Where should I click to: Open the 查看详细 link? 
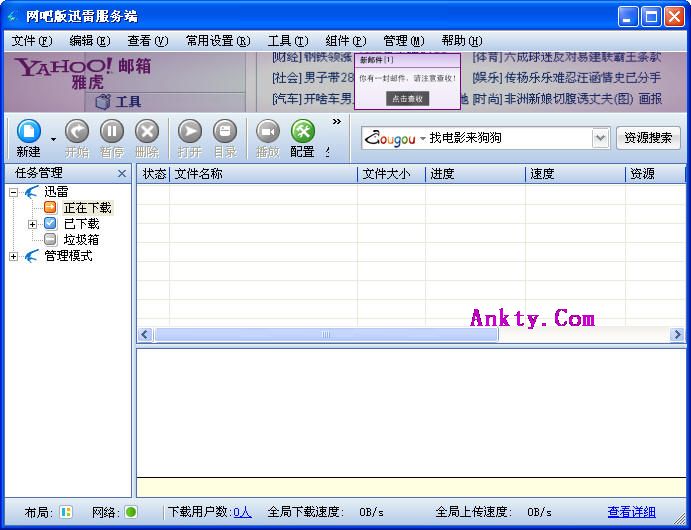(x=632, y=511)
